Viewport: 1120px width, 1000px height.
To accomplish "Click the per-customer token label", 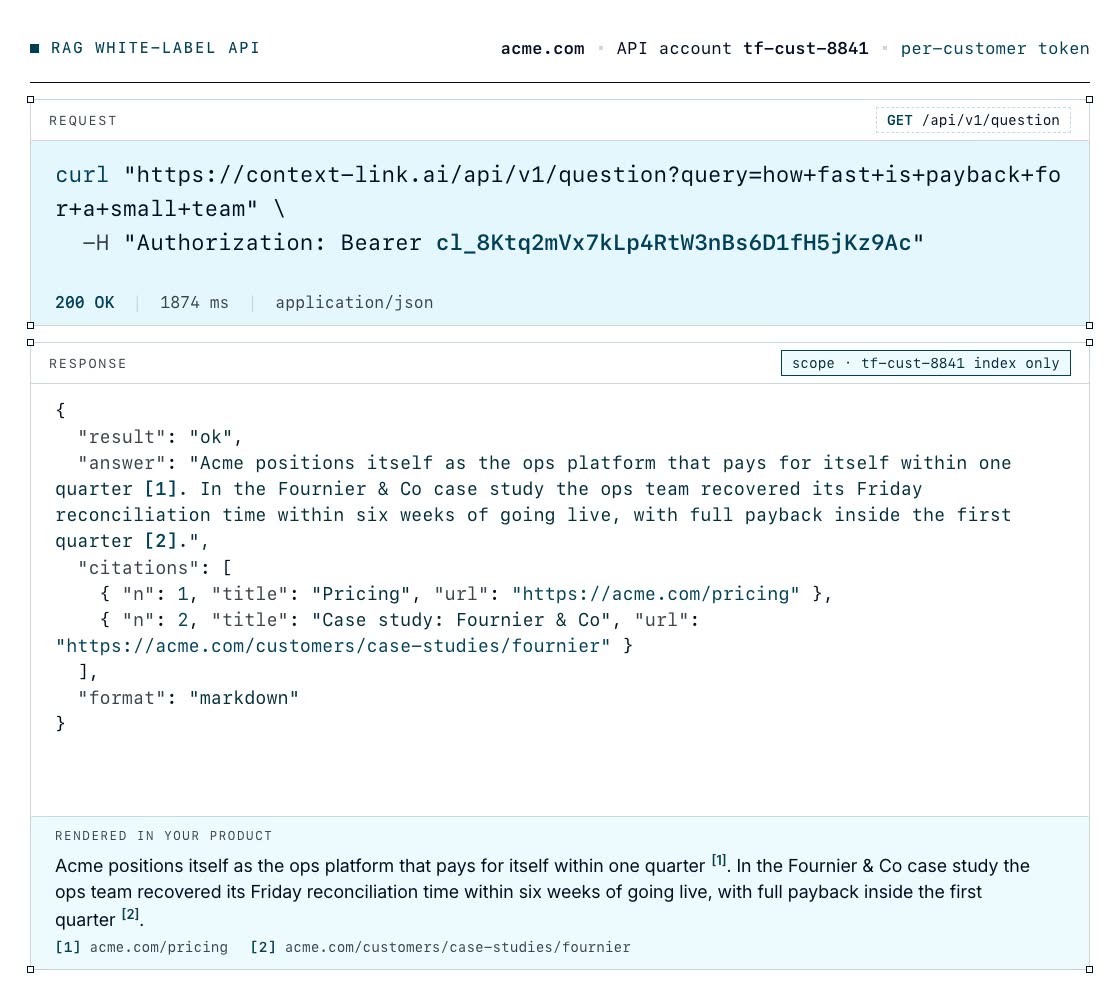I will click(x=994, y=49).
